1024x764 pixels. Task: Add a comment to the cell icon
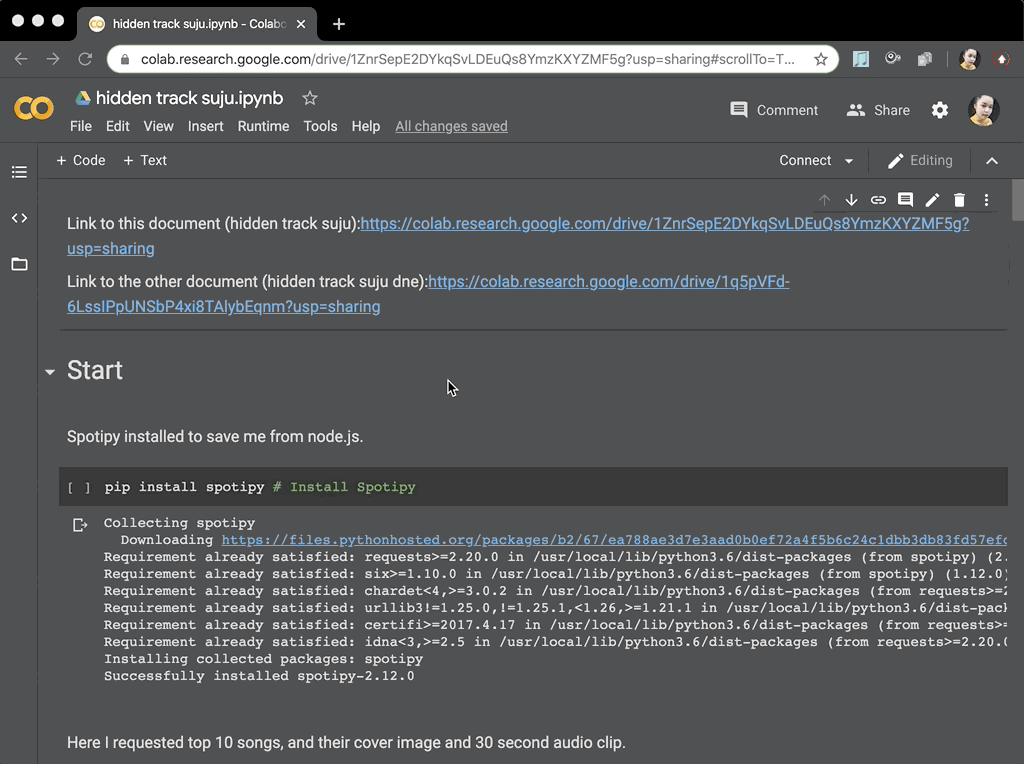(905, 200)
